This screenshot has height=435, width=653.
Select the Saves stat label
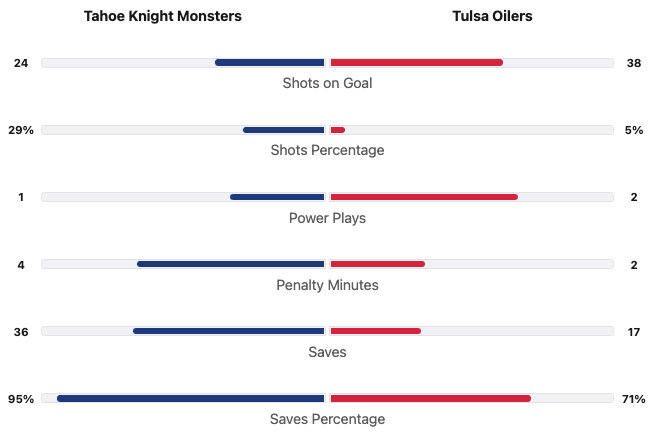click(327, 352)
